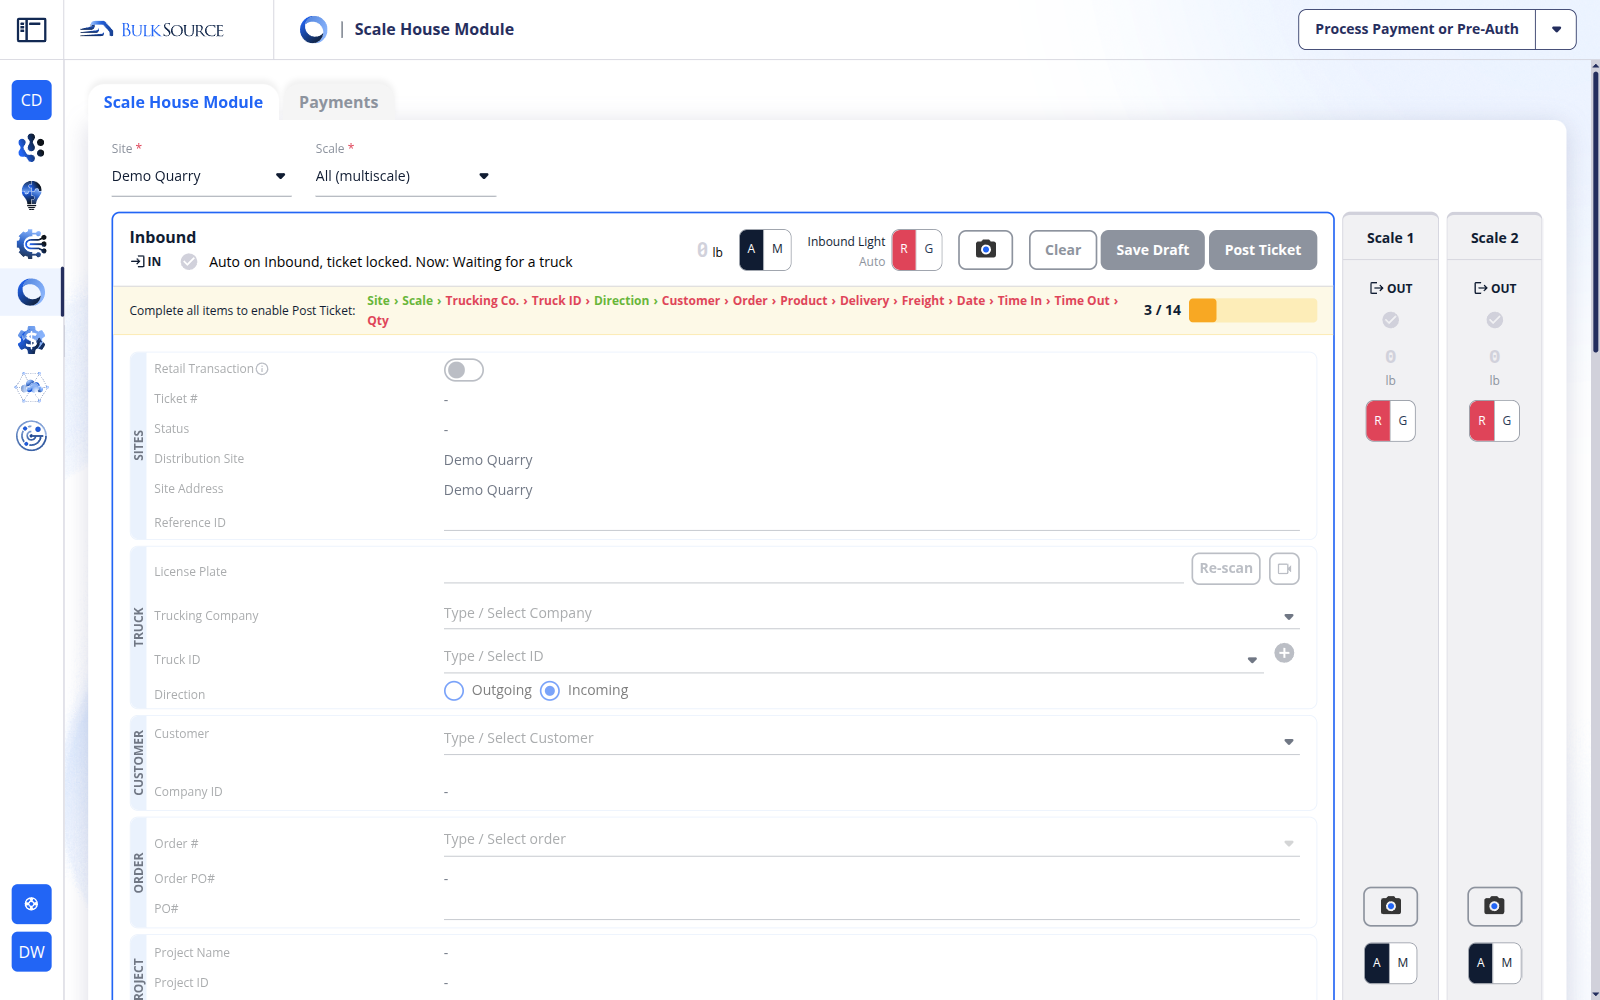This screenshot has height=1000, width=1600.
Task: Open the Site dropdown showing Demo Quarry
Action: pos(201,176)
